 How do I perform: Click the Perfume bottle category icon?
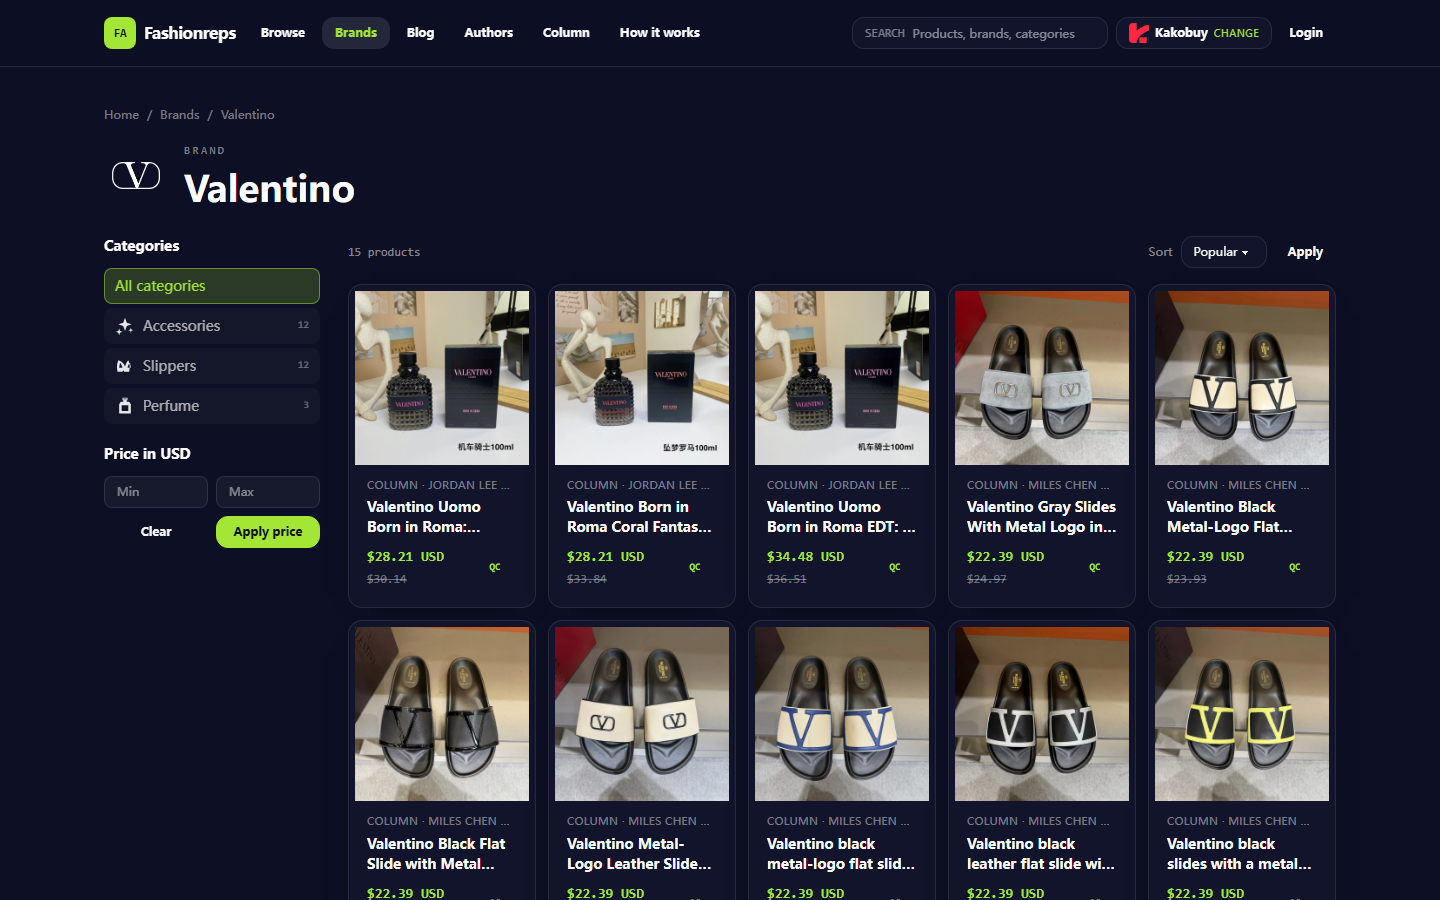(124, 406)
